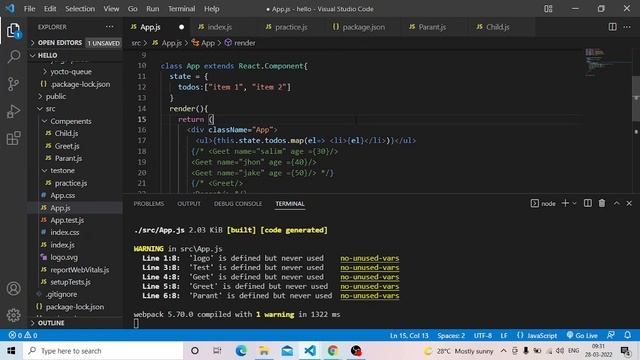Open Chrome from the taskbar
The image size is (640, 360).
[x=333, y=351]
